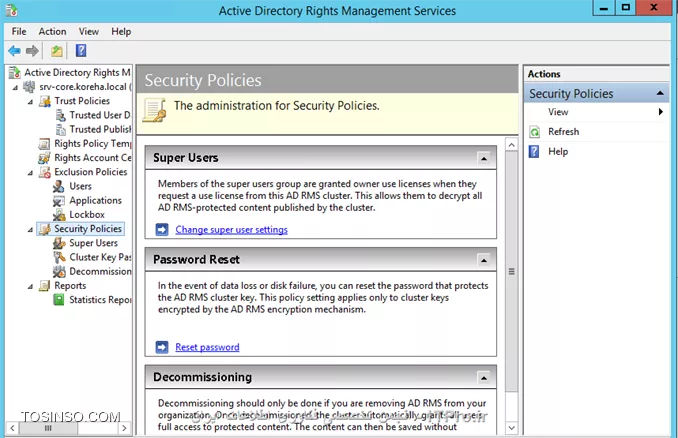Click the tree pane horizontal scrollbar thumb
Screen dimensions: 678x438
[48, 428]
